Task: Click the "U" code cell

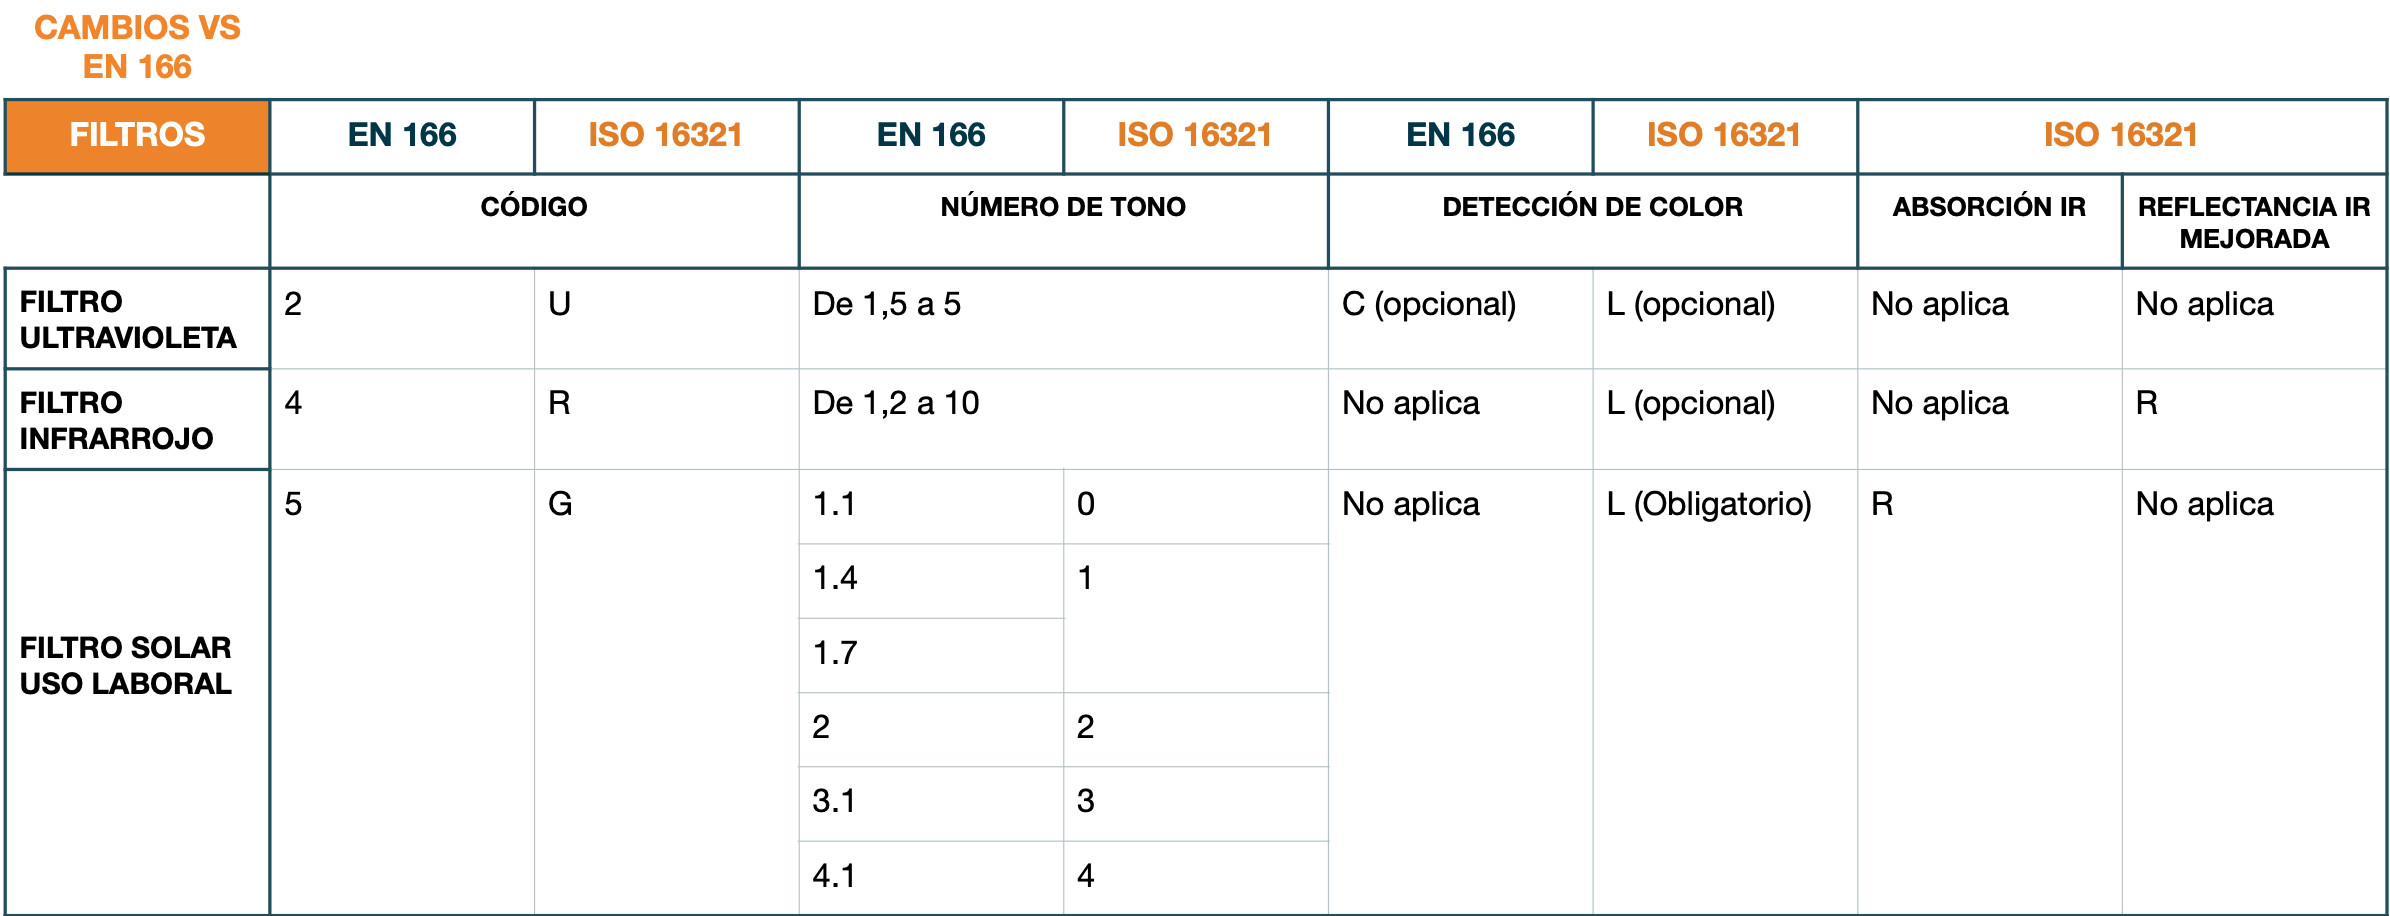Action: tap(559, 304)
